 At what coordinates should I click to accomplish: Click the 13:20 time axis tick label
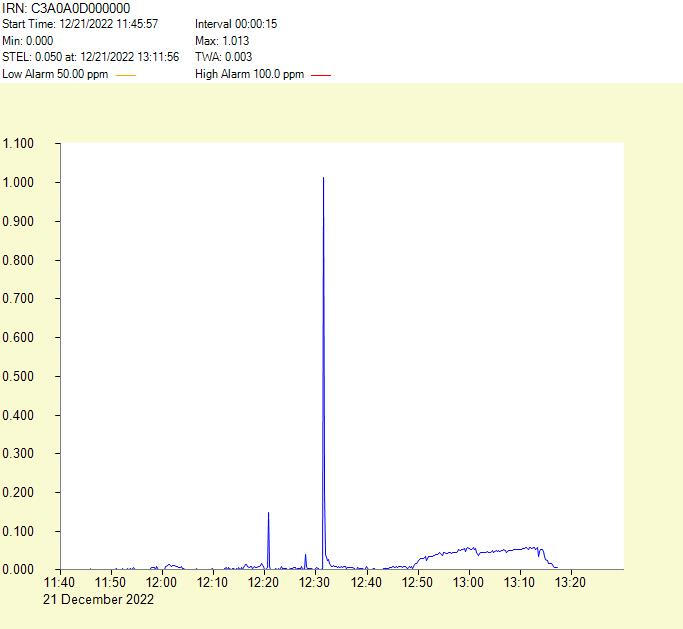pos(570,582)
